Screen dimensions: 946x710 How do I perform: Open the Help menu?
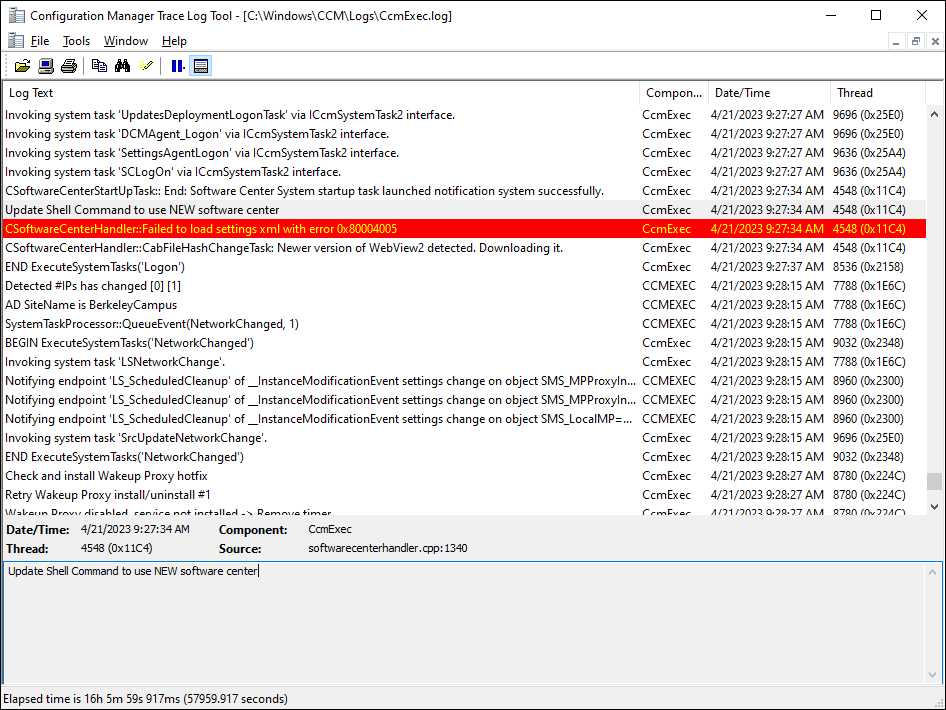[173, 40]
